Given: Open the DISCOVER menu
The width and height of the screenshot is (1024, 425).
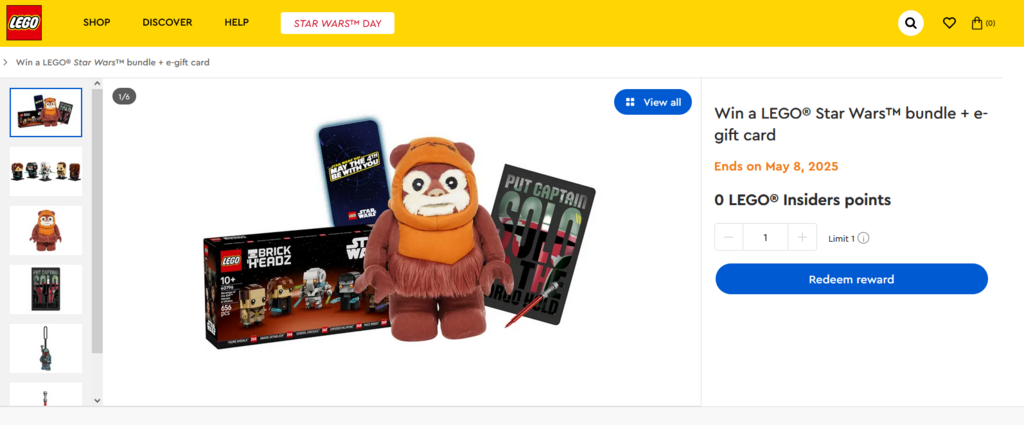Looking at the screenshot, I should tap(167, 22).
